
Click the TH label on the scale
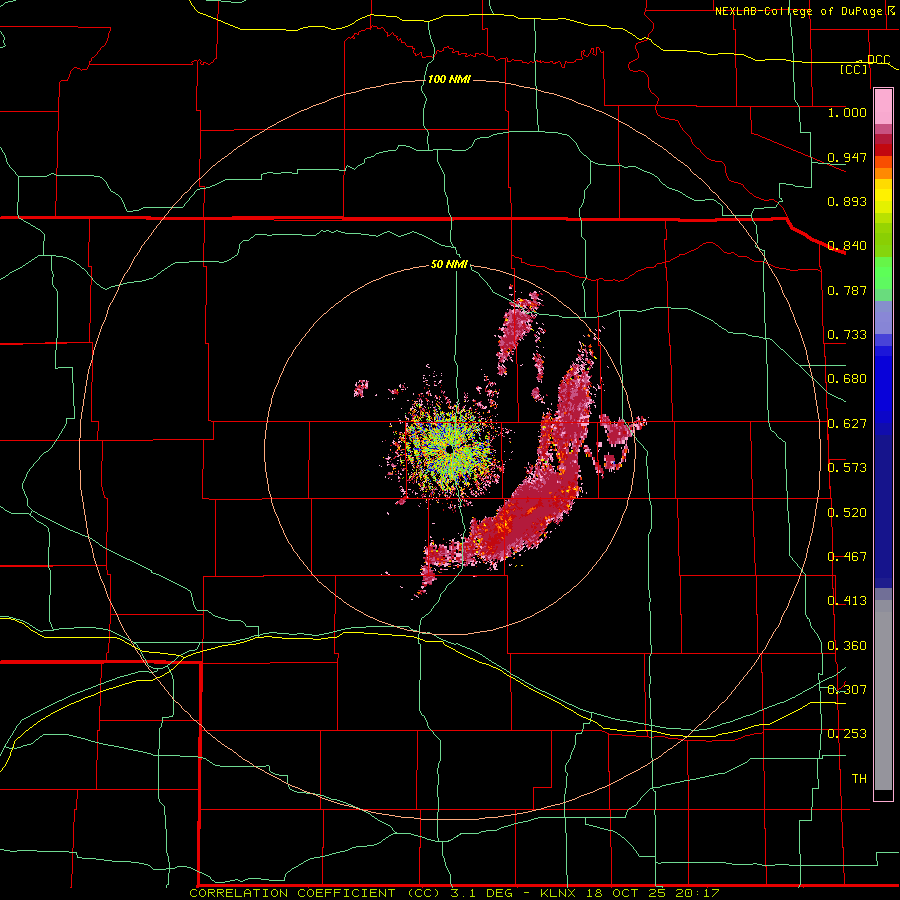tap(859, 779)
